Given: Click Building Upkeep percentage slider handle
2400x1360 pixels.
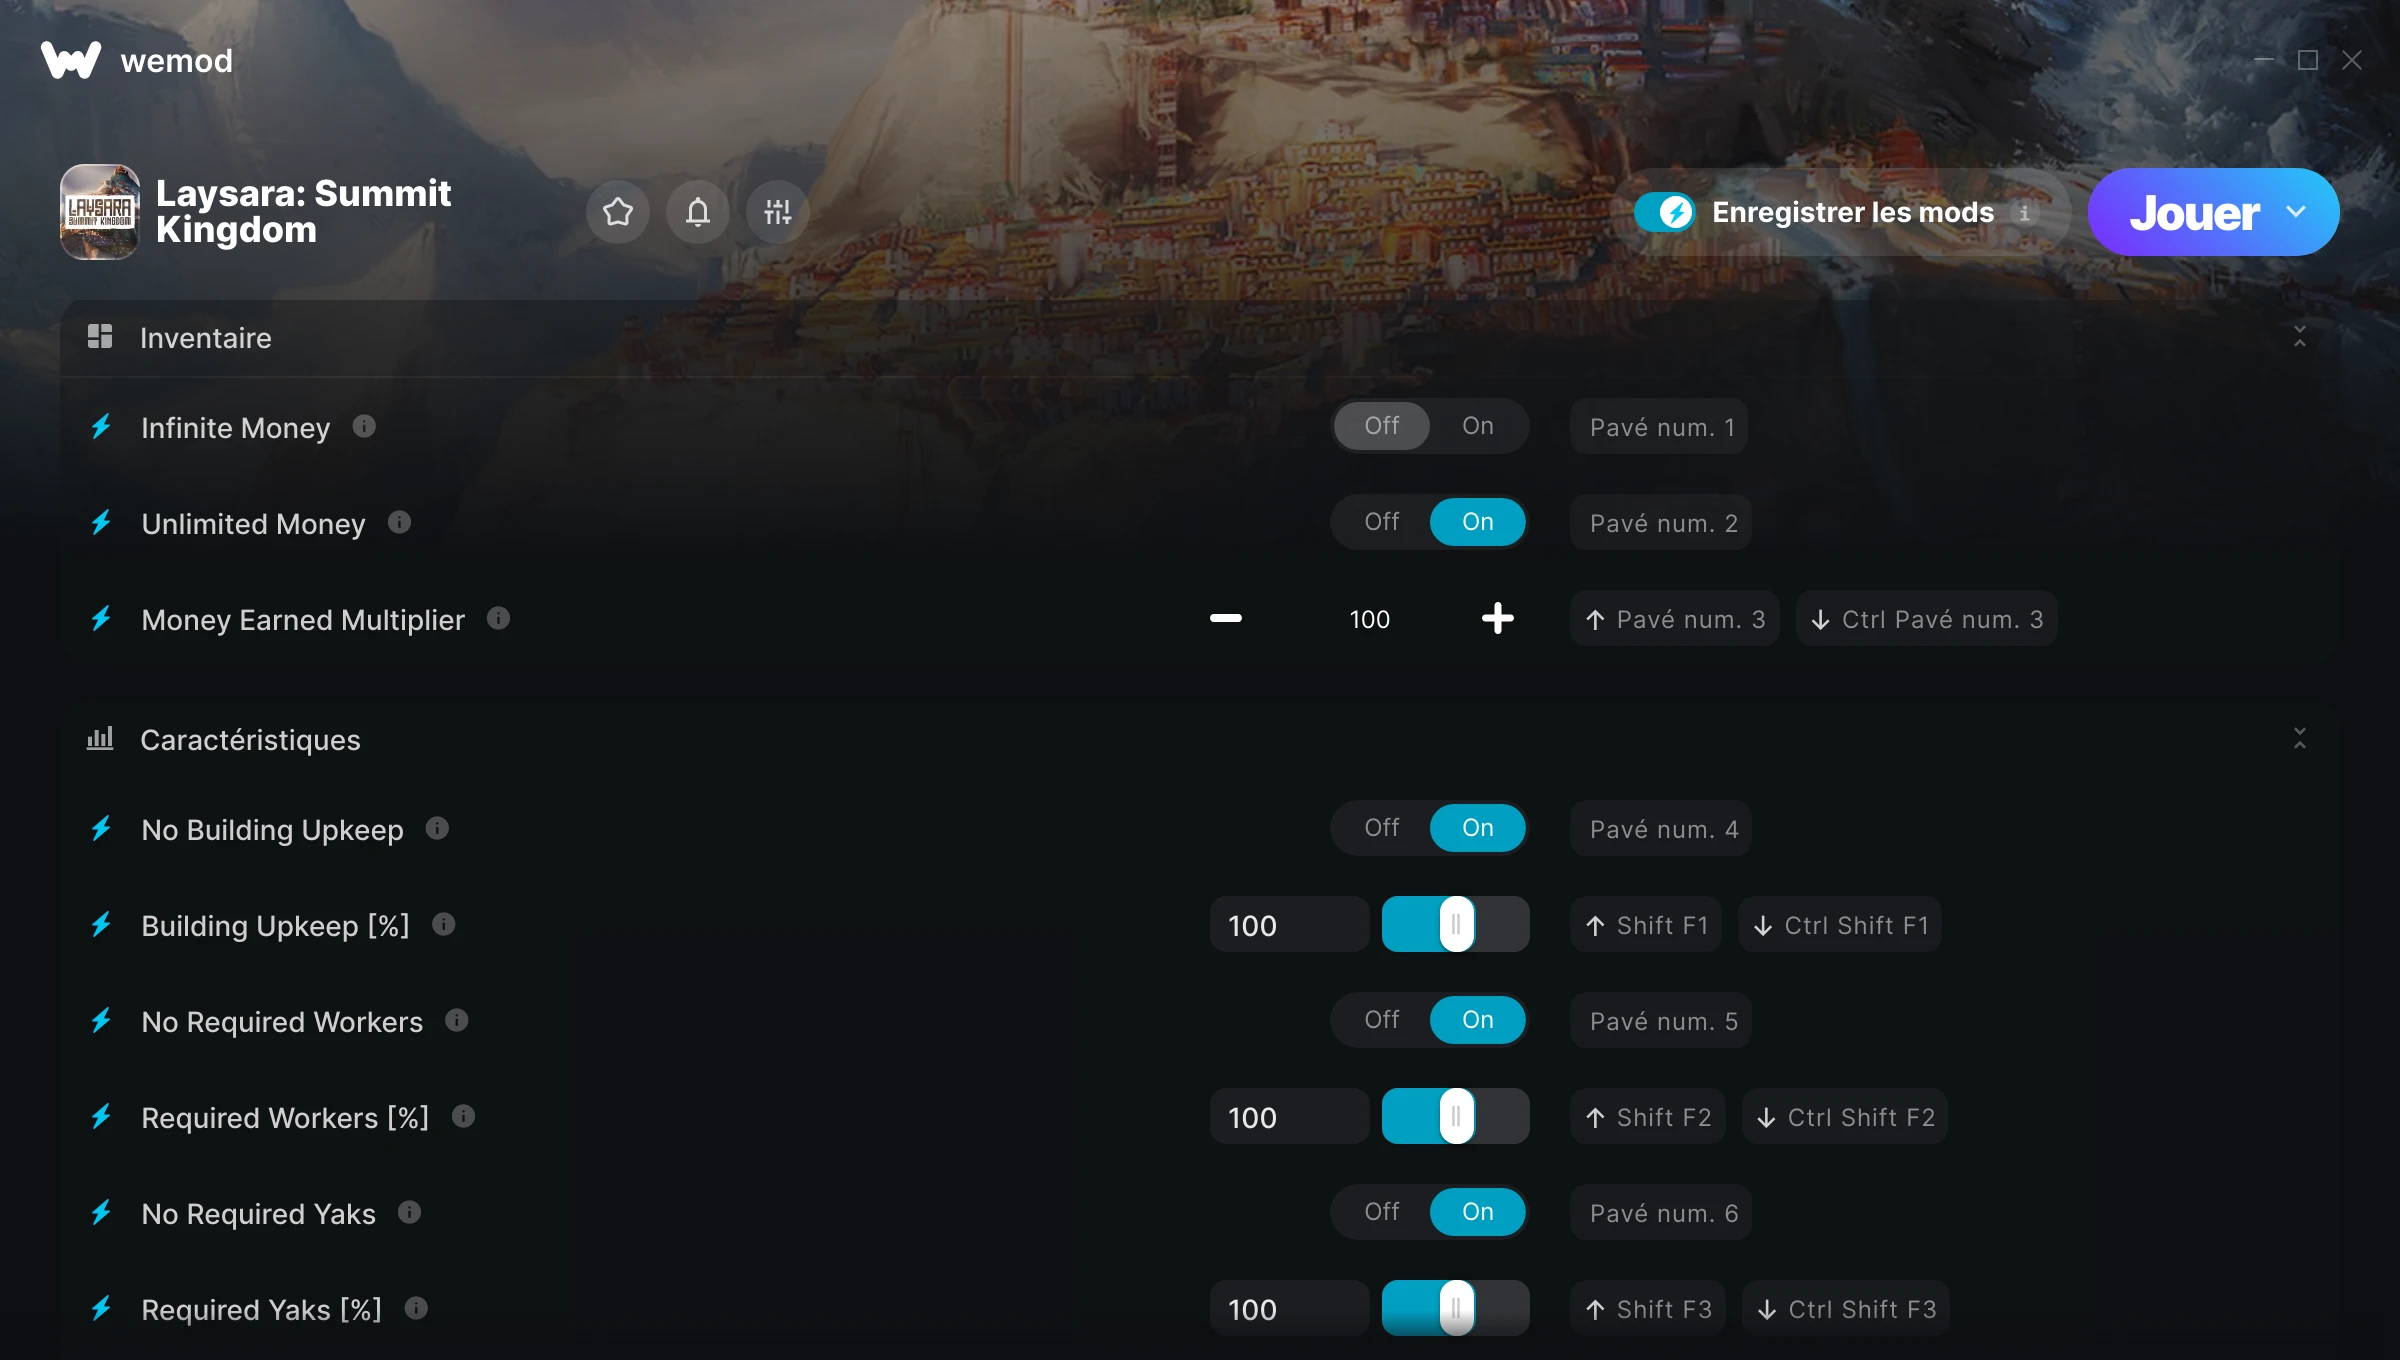Looking at the screenshot, I should pos(1457,924).
